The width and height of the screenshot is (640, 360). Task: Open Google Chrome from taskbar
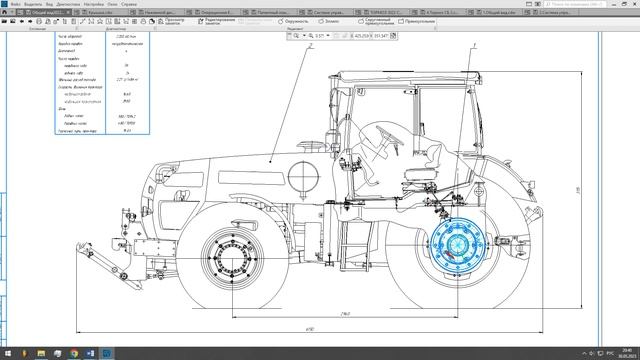point(74,353)
